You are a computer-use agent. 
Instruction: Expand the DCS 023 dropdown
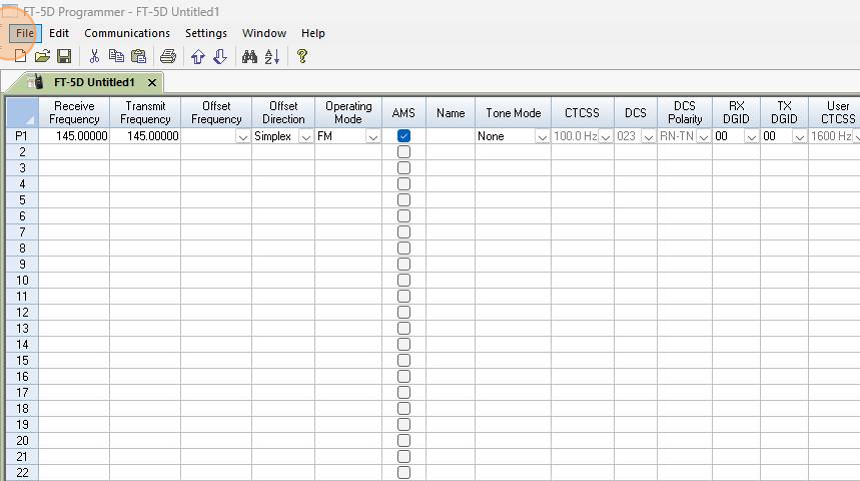click(x=648, y=137)
